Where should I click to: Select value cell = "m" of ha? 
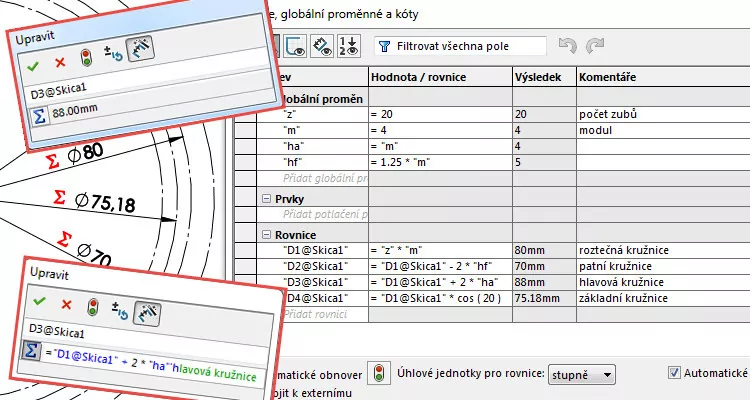440,146
